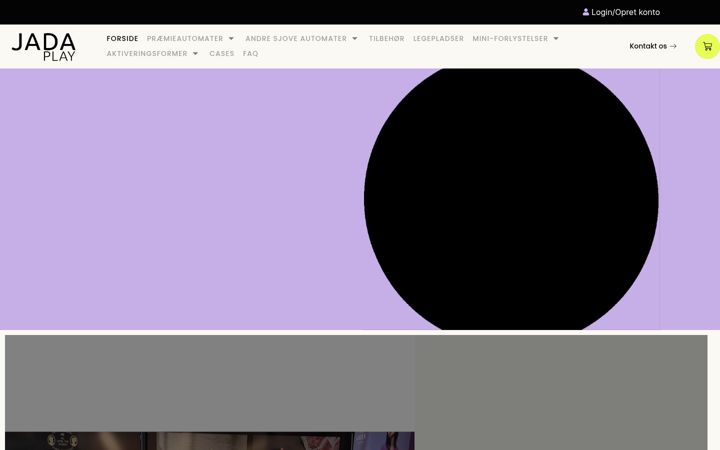The width and height of the screenshot is (720, 450).
Task: Open the Legepladser menu item
Action: (438, 39)
